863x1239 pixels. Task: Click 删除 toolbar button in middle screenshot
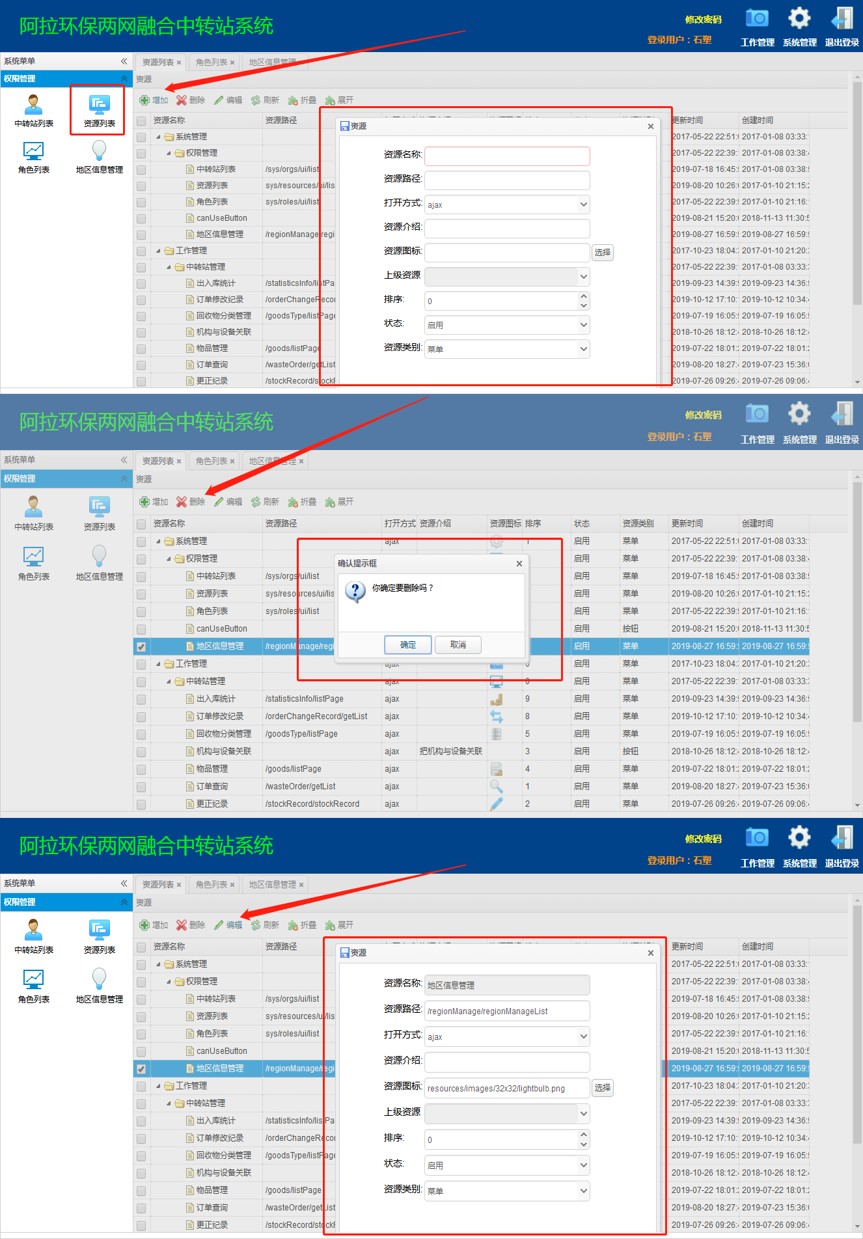190,502
